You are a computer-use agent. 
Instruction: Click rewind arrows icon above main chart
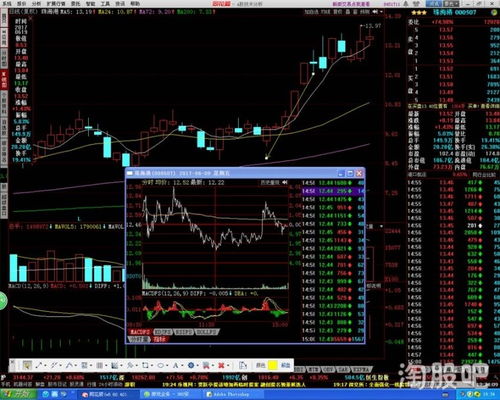click(375, 12)
